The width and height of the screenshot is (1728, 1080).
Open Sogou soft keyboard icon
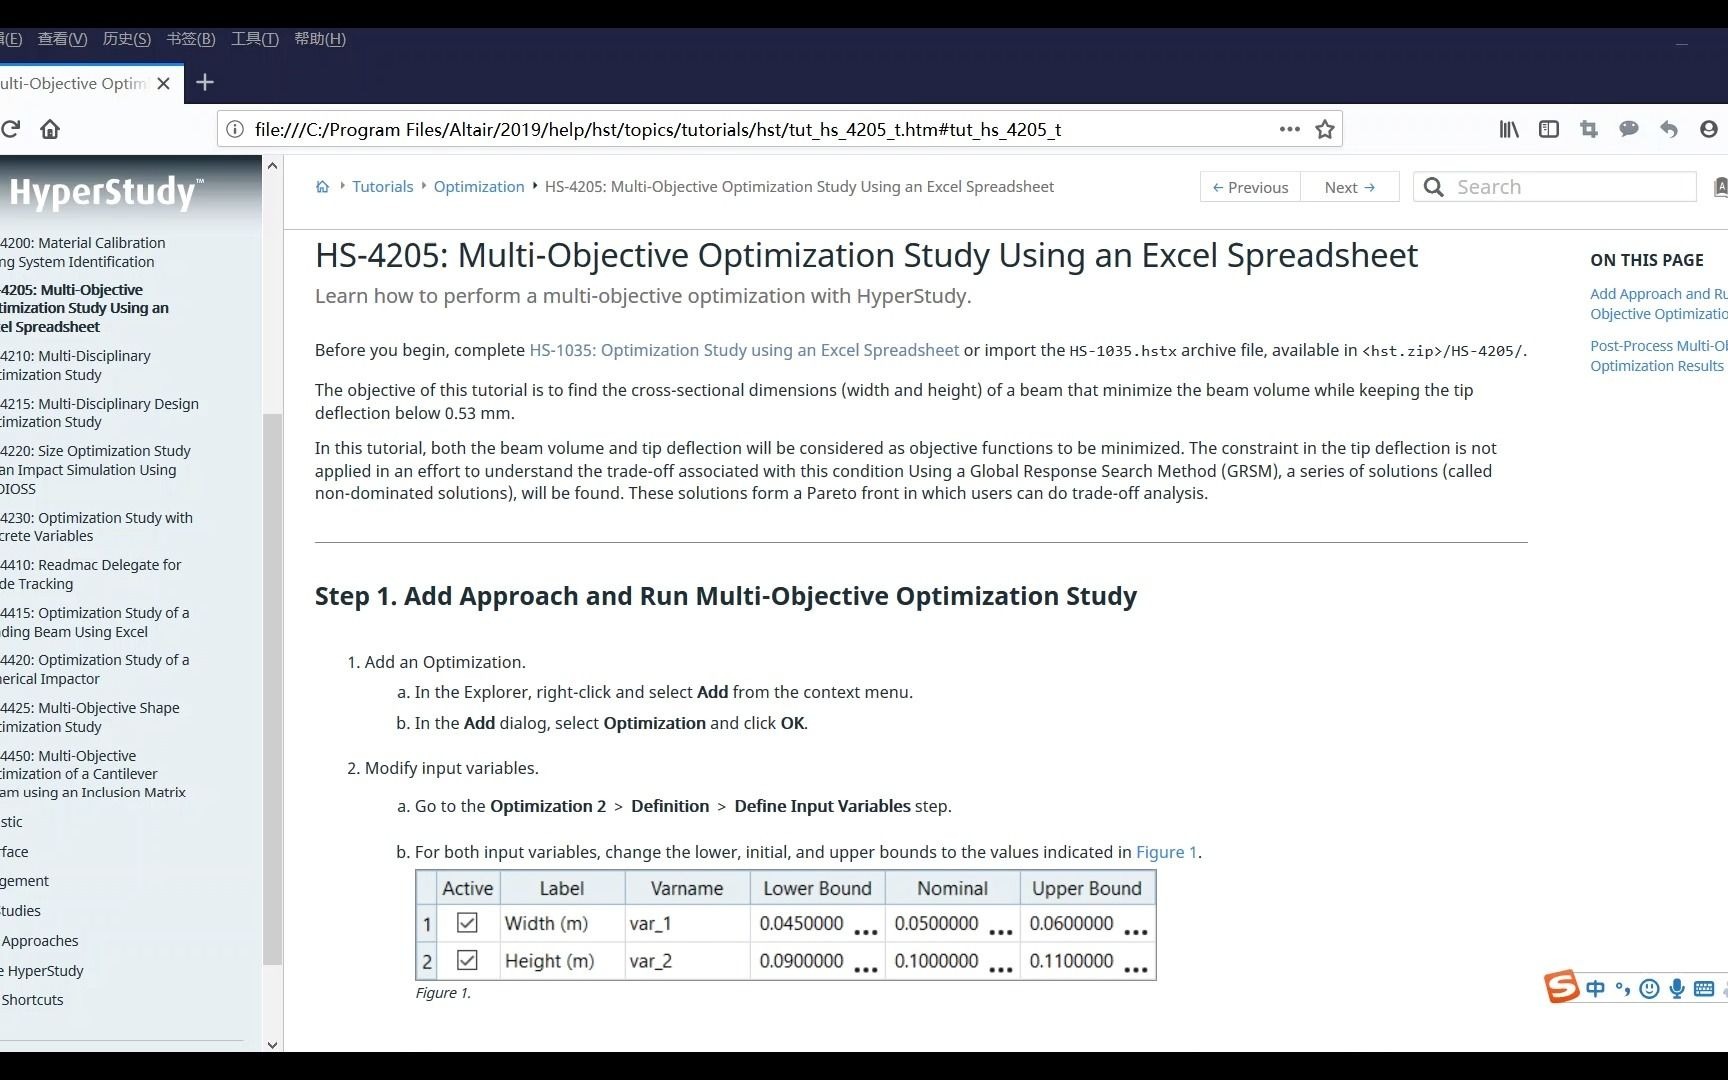click(1704, 989)
